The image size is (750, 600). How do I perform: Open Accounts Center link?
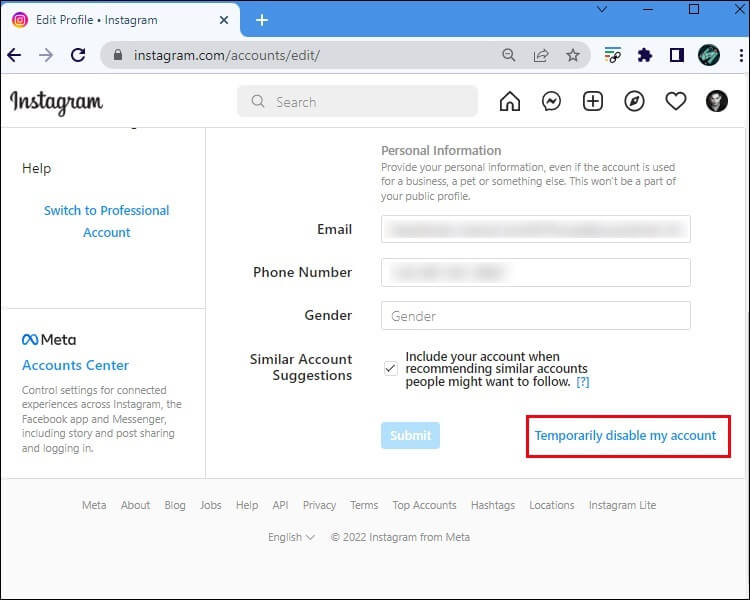pos(75,366)
